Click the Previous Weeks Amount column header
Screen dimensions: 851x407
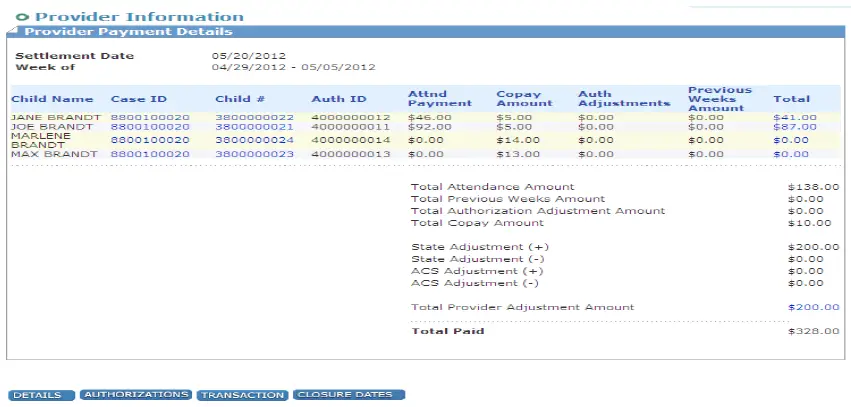720,99
